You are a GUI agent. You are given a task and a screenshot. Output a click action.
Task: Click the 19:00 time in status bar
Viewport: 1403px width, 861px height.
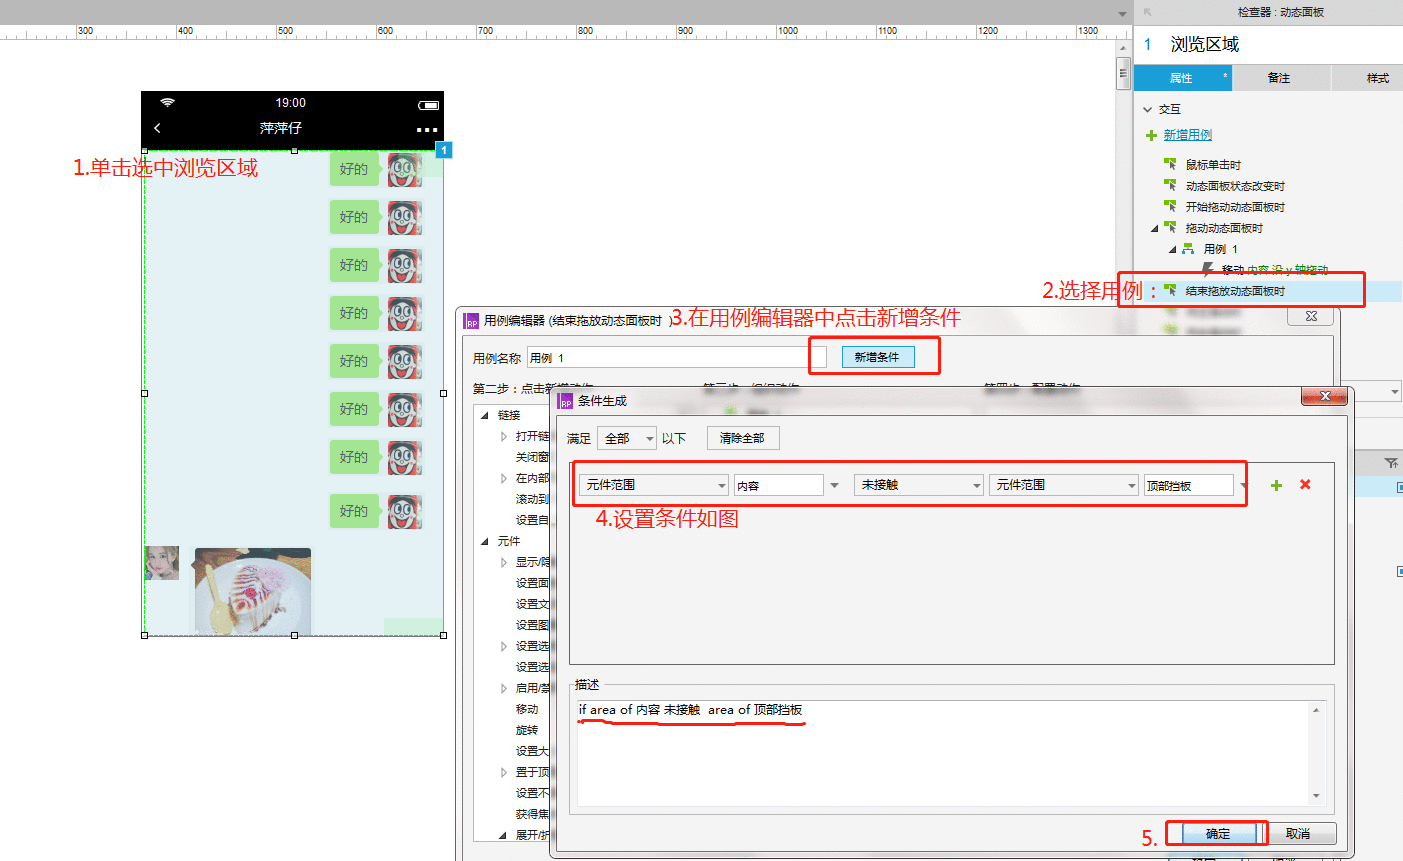point(291,103)
